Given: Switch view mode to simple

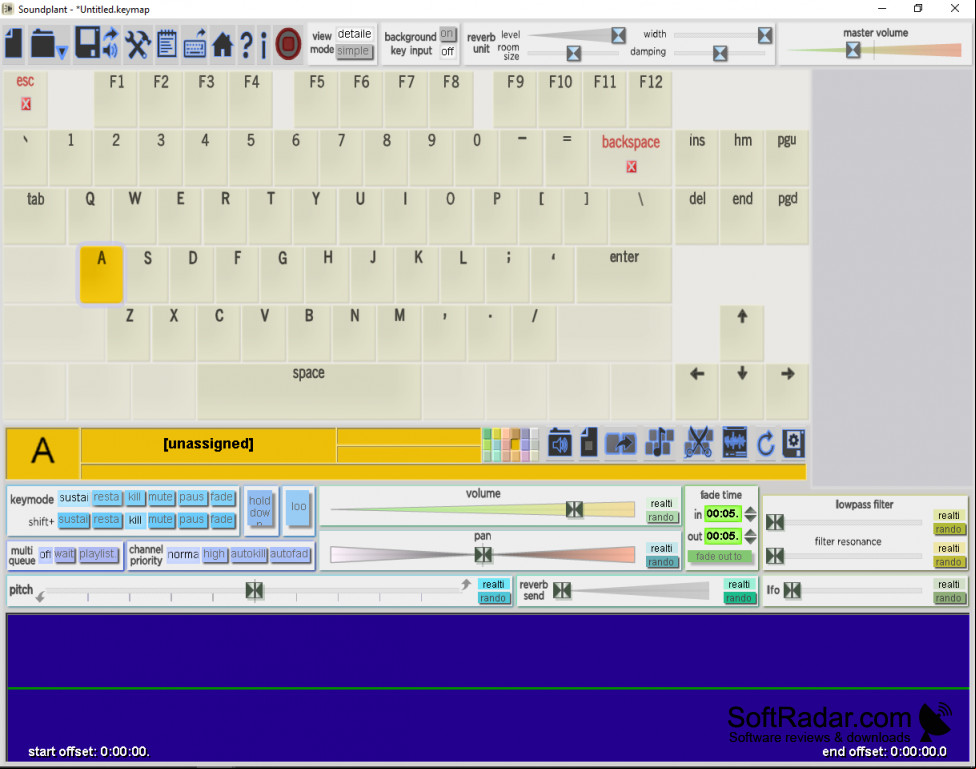Looking at the screenshot, I should pyautogui.click(x=354, y=51).
